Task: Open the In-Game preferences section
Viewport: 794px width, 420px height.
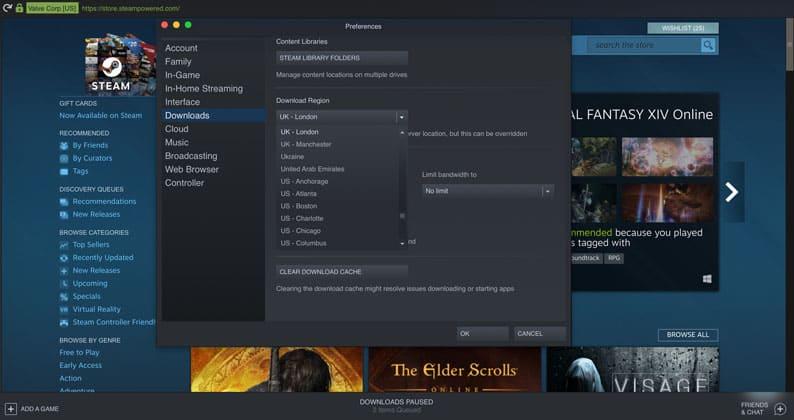Action: point(182,75)
